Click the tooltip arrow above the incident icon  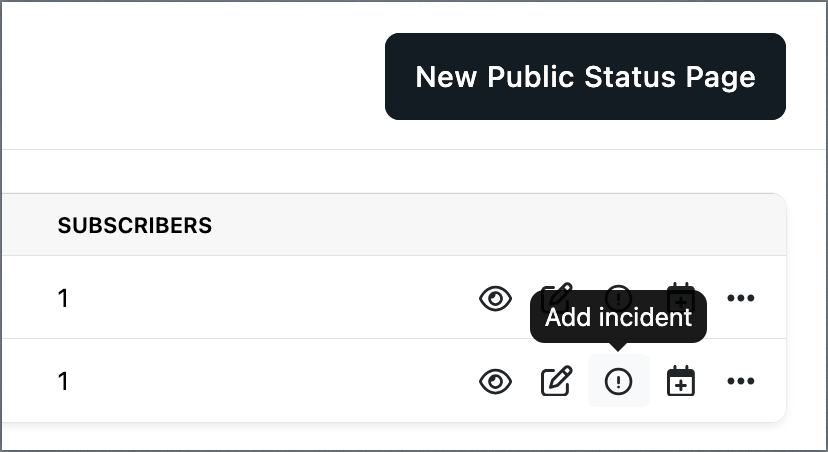click(x=618, y=347)
